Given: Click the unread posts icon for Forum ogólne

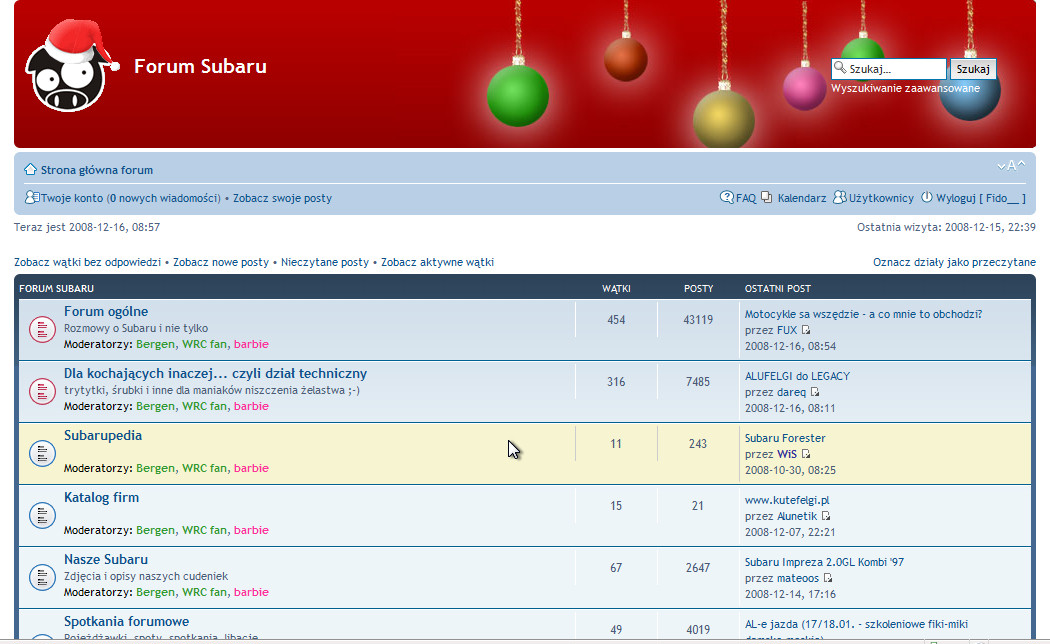Looking at the screenshot, I should point(41,328).
